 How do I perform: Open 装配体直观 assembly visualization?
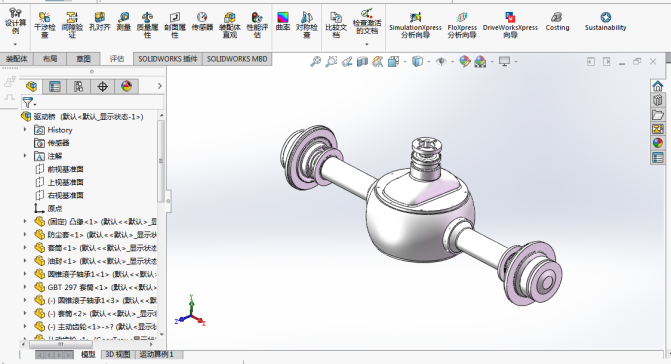(230, 25)
